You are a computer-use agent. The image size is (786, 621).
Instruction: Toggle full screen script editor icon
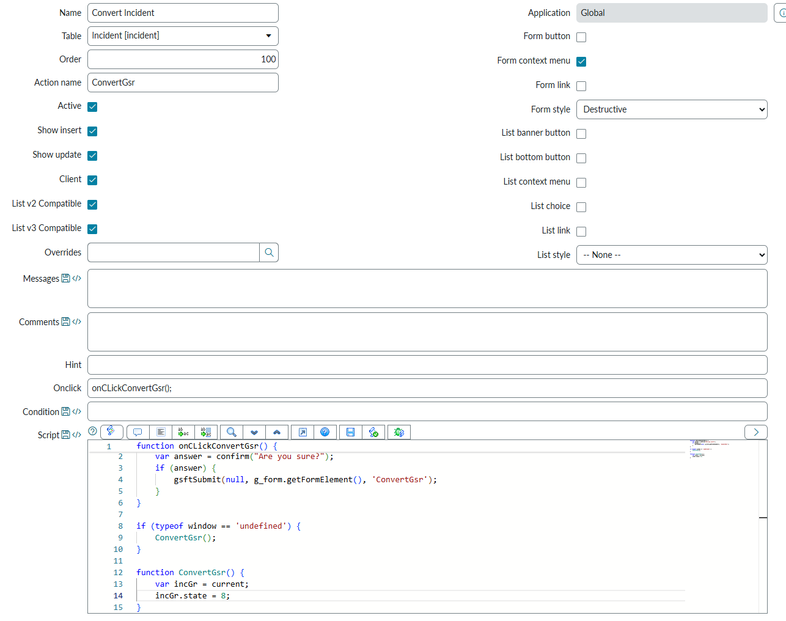click(x=302, y=432)
